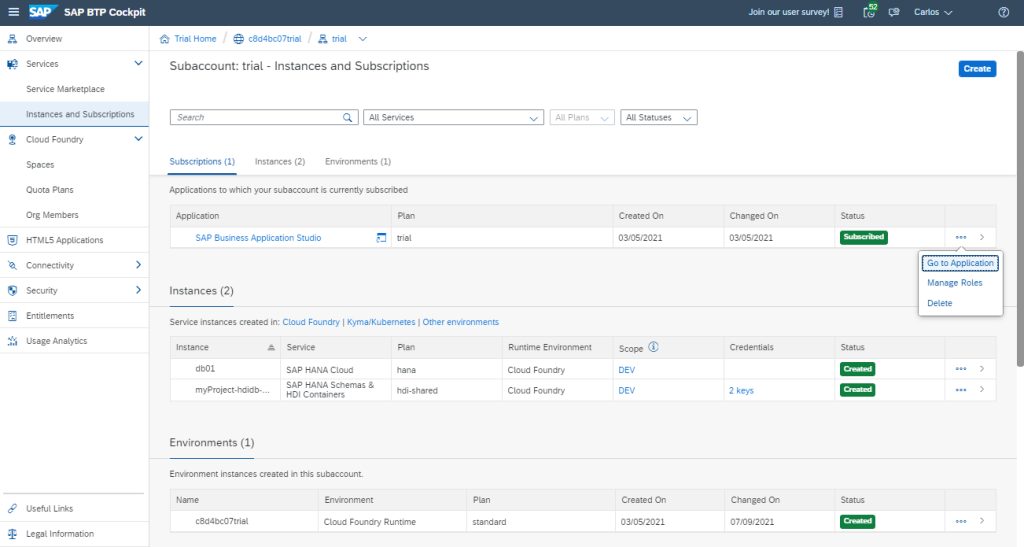
Task: Open the help question mark icon
Action: tap(1004, 12)
